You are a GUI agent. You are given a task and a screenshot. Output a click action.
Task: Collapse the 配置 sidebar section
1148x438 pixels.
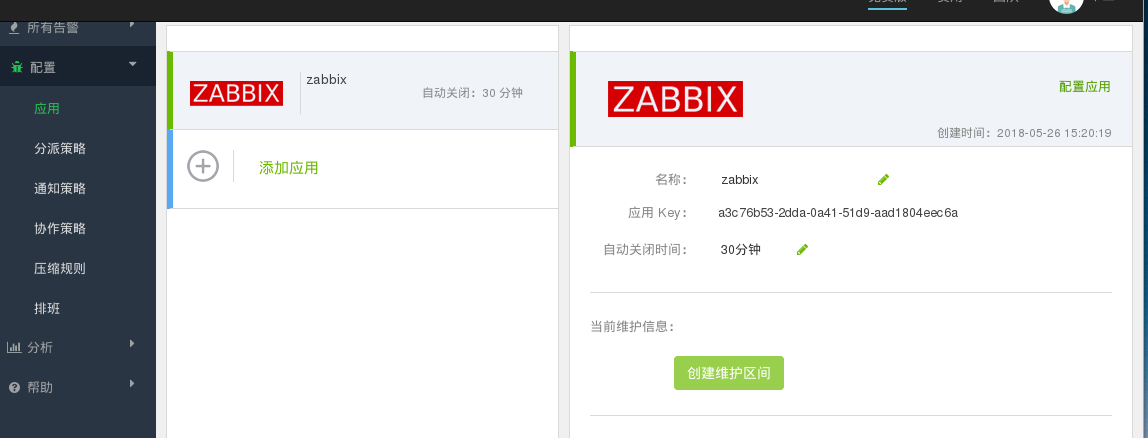(x=78, y=67)
